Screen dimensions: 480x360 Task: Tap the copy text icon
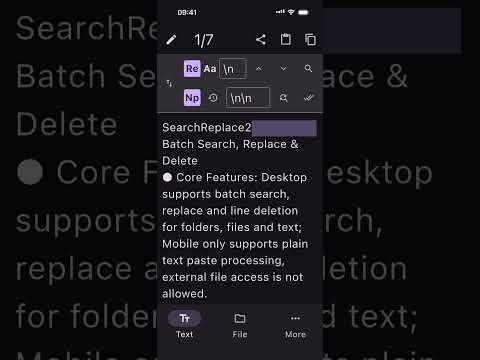[310, 39]
